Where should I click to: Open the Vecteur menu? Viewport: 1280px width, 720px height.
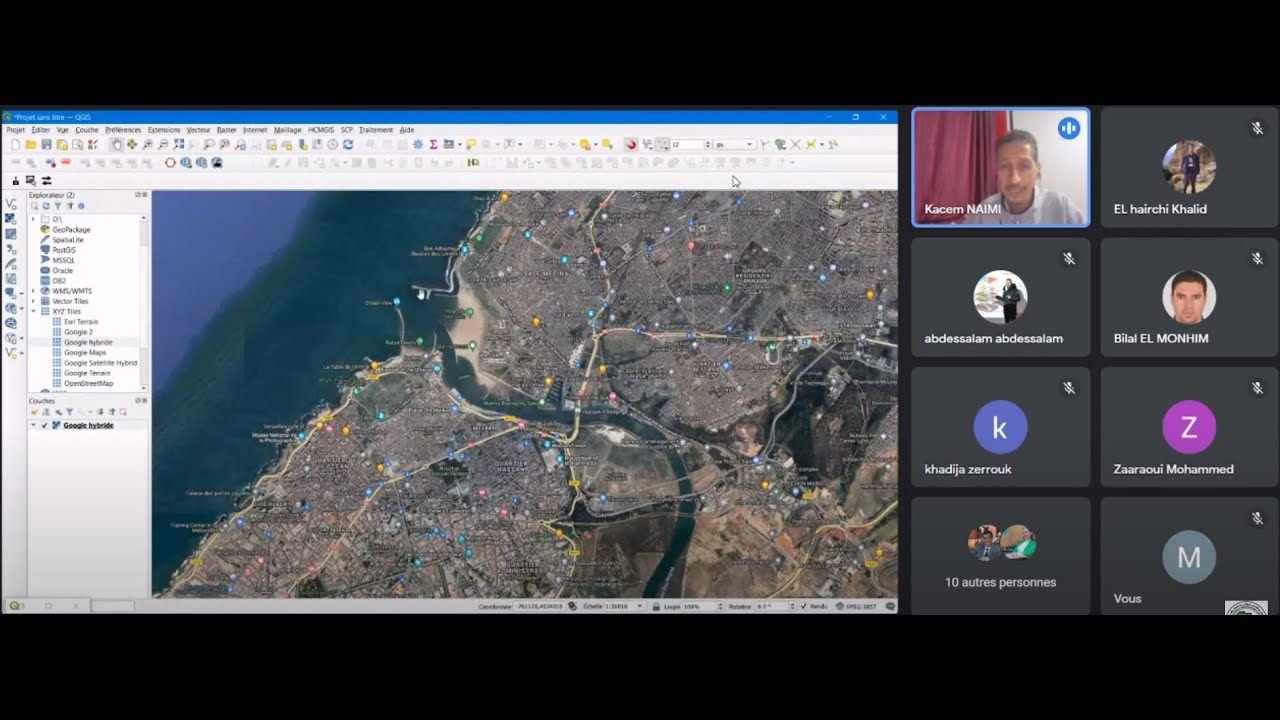(198, 130)
